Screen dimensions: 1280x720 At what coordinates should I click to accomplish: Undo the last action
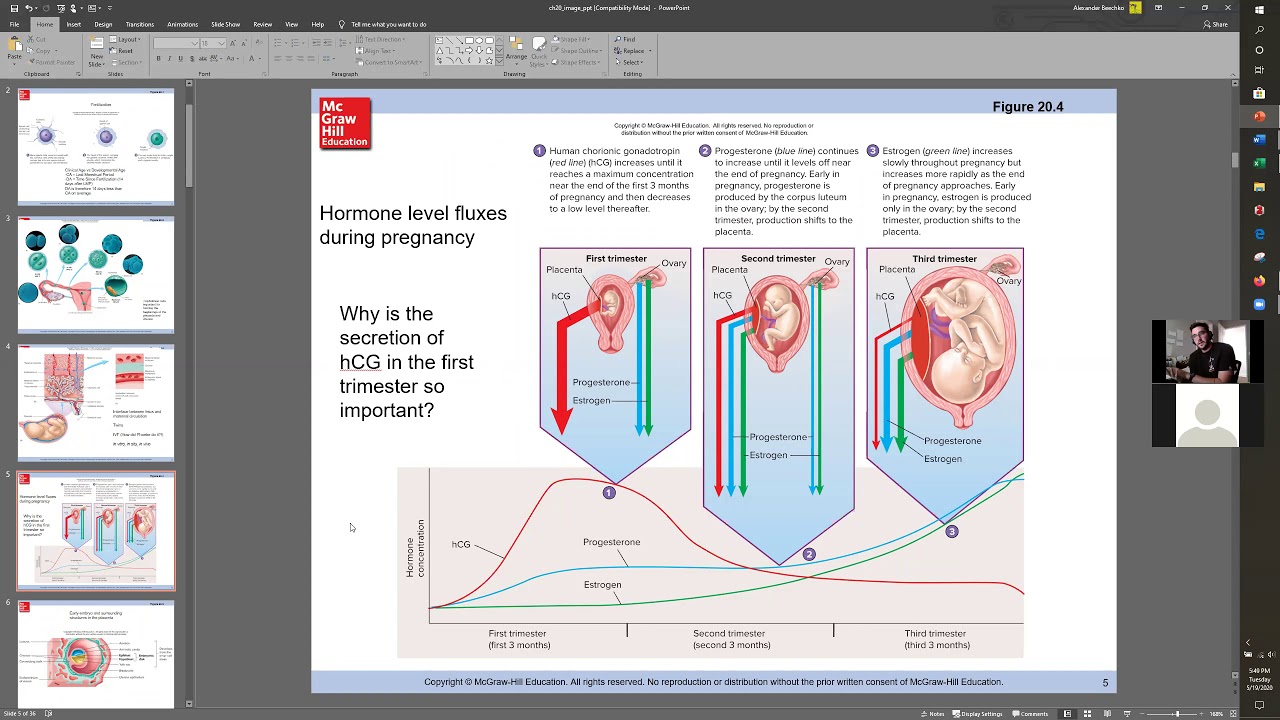click(x=29, y=8)
